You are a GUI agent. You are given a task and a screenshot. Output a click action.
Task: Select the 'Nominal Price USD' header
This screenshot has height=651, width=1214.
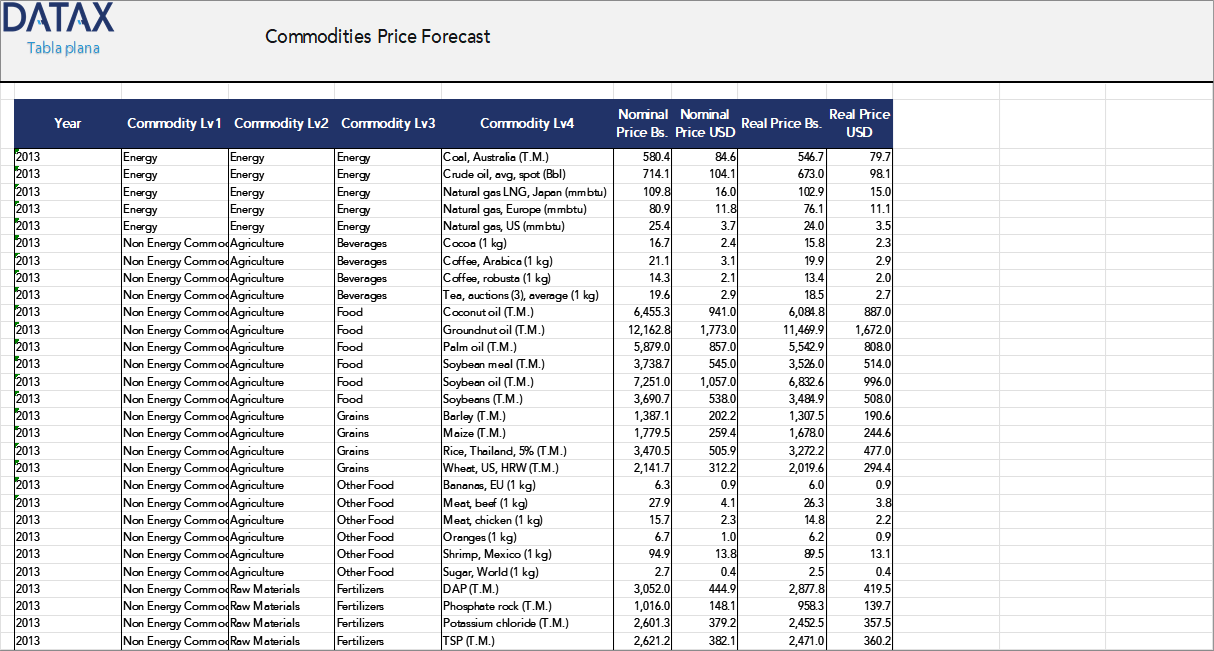pos(705,123)
